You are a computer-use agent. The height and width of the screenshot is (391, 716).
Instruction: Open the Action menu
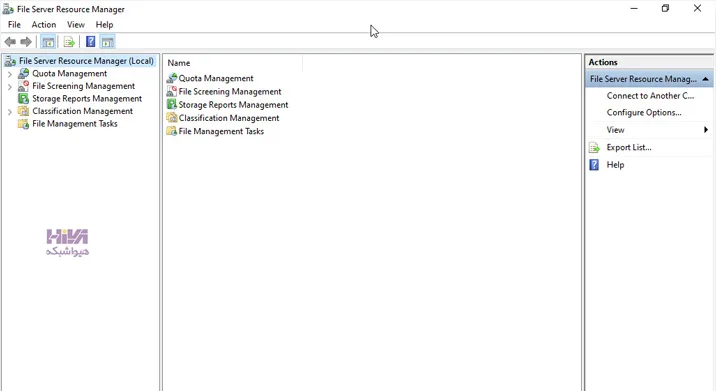click(x=44, y=25)
